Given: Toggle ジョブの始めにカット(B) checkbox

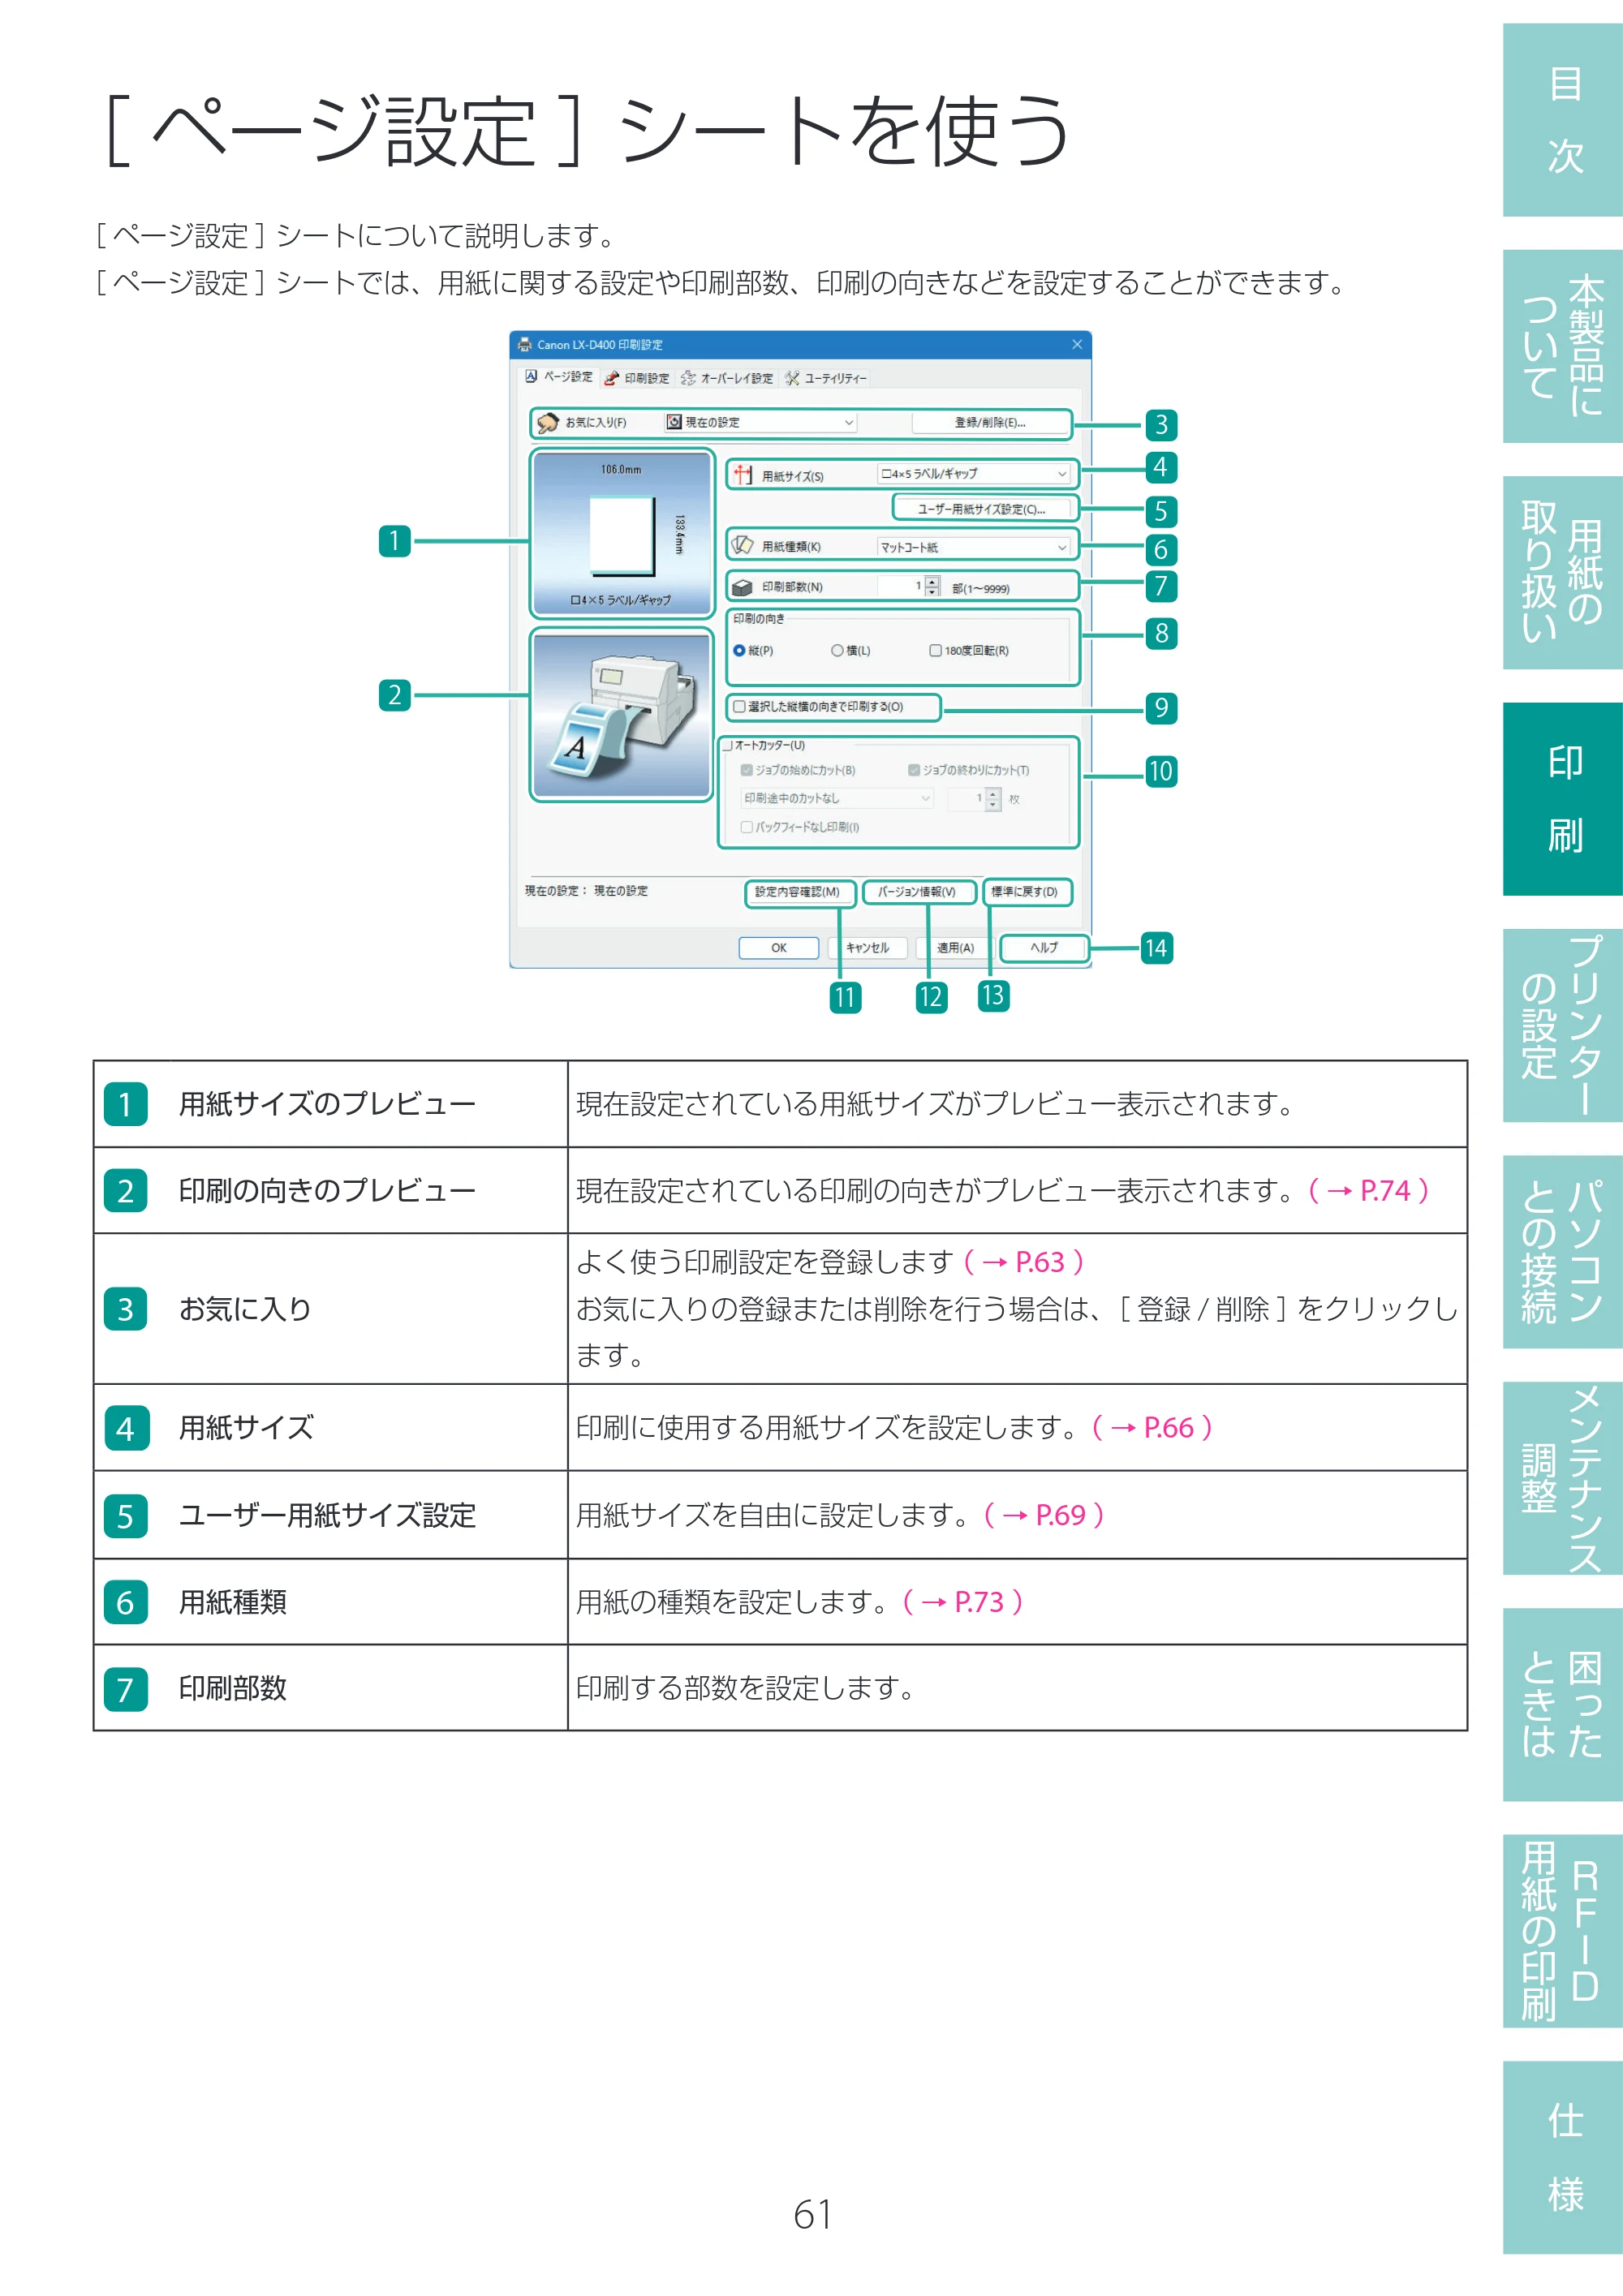Looking at the screenshot, I should coord(746,771).
